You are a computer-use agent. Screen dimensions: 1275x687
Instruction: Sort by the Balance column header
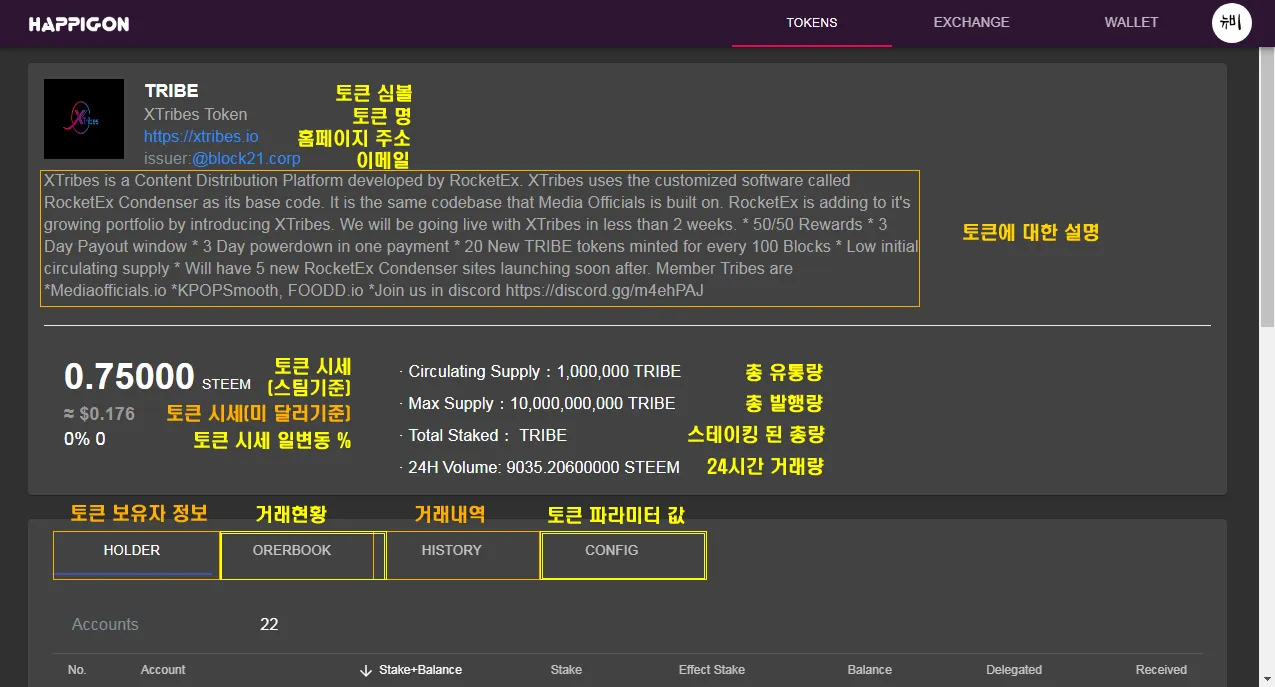tap(870, 670)
